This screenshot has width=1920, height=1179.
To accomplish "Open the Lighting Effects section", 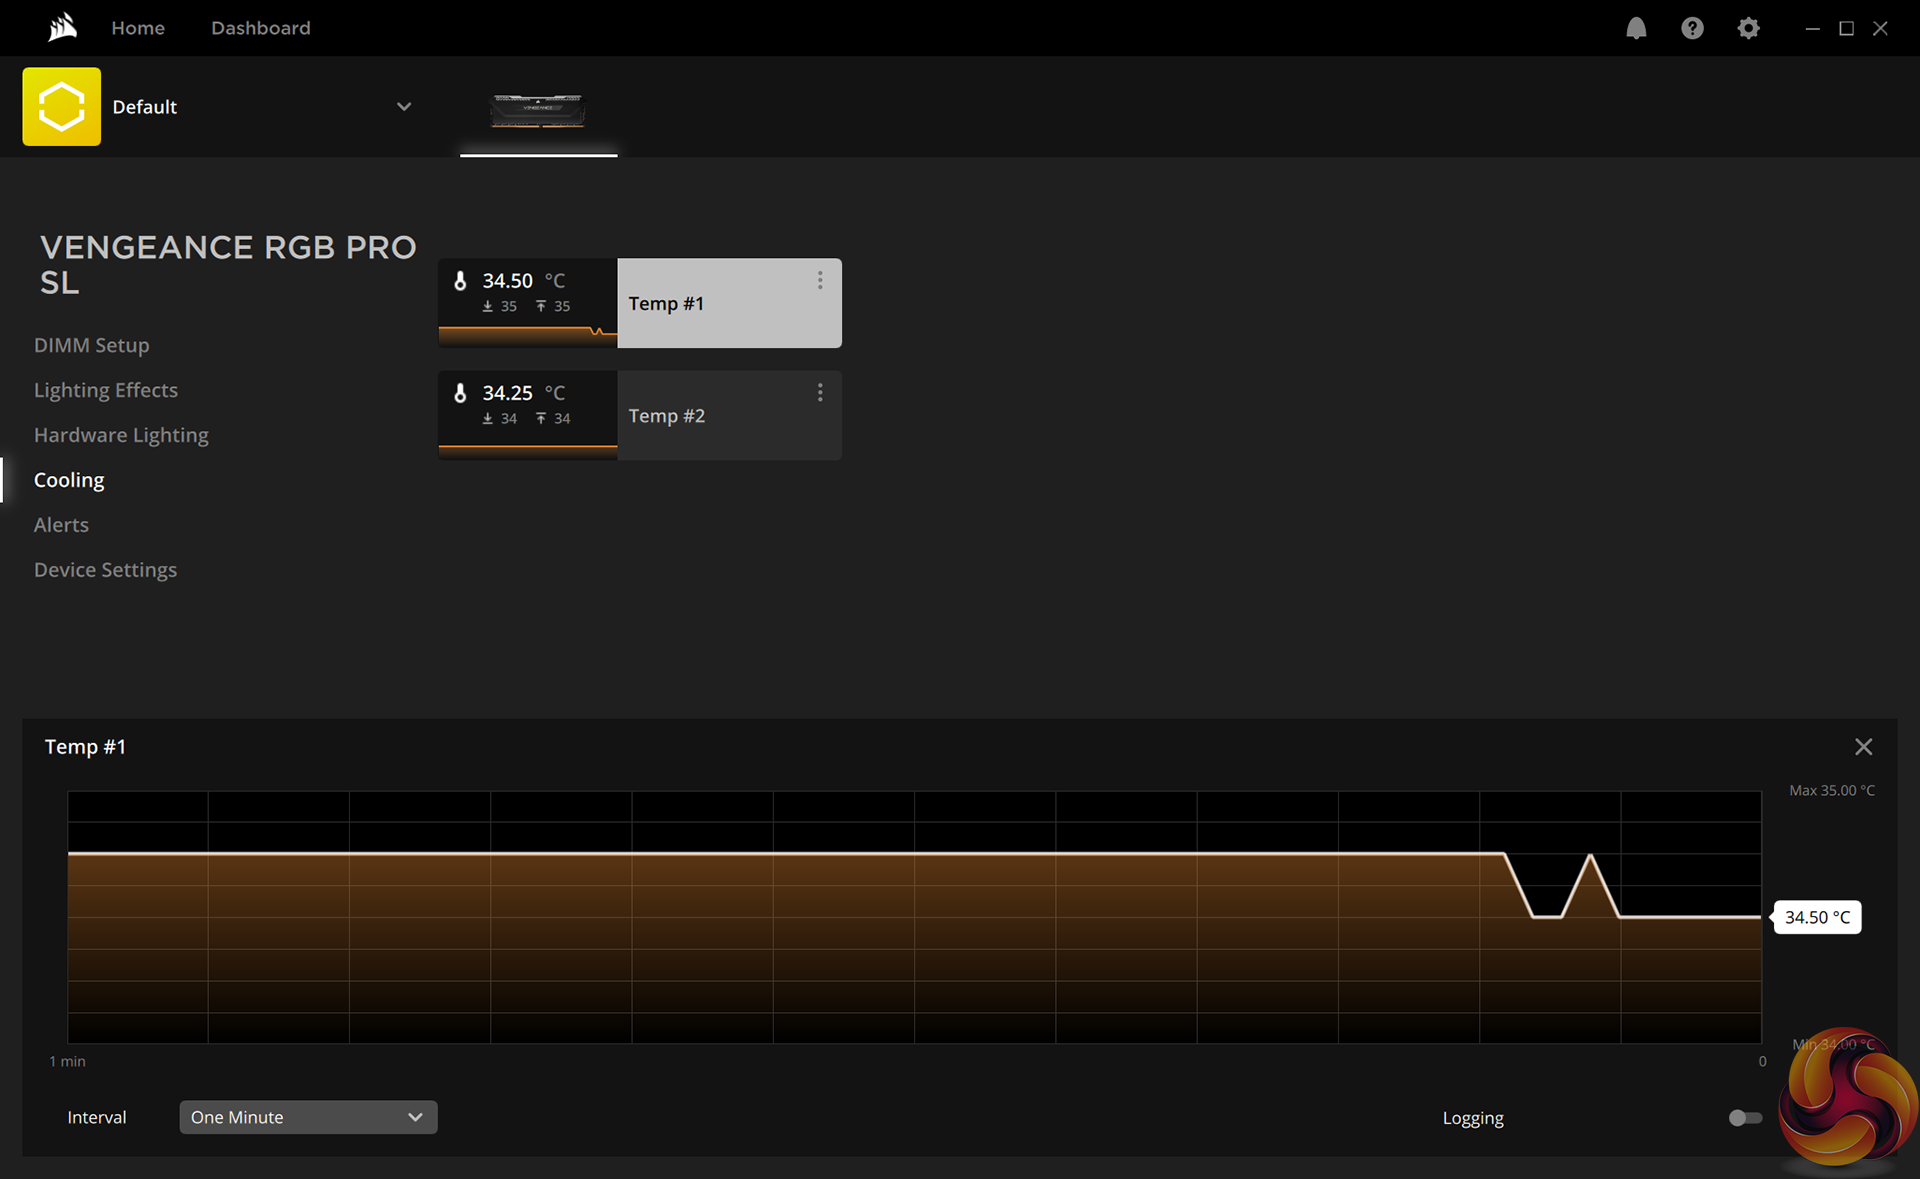I will 106,390.
